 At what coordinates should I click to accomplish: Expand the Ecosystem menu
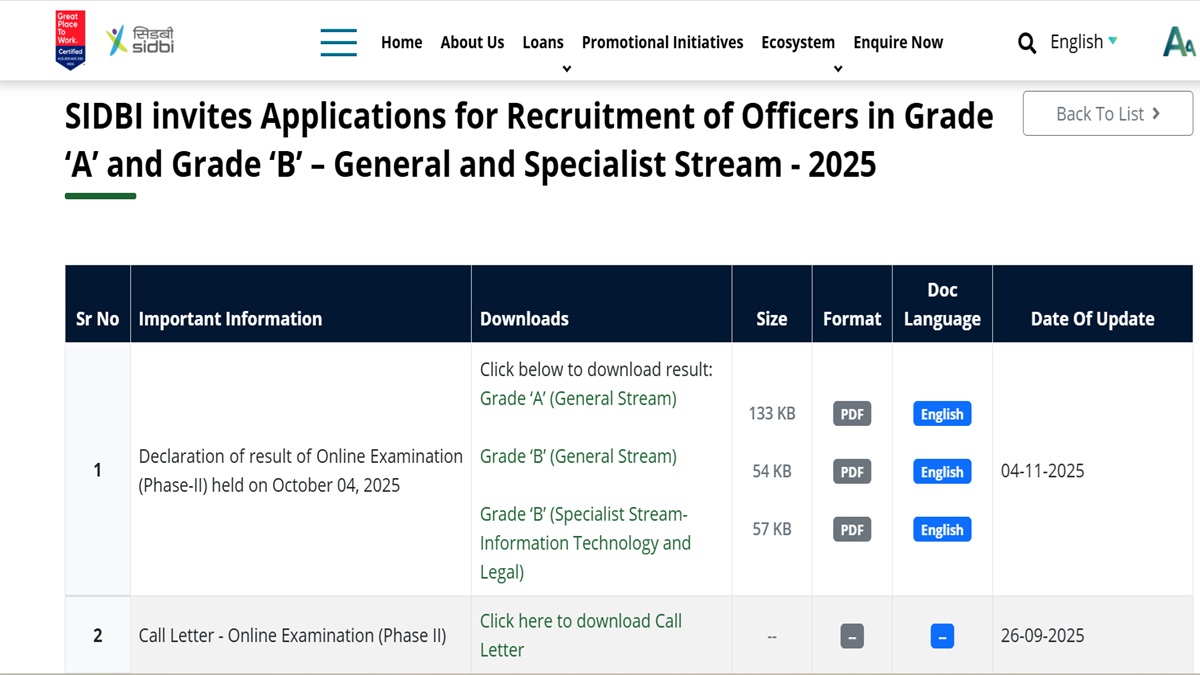tap(798, 42)
